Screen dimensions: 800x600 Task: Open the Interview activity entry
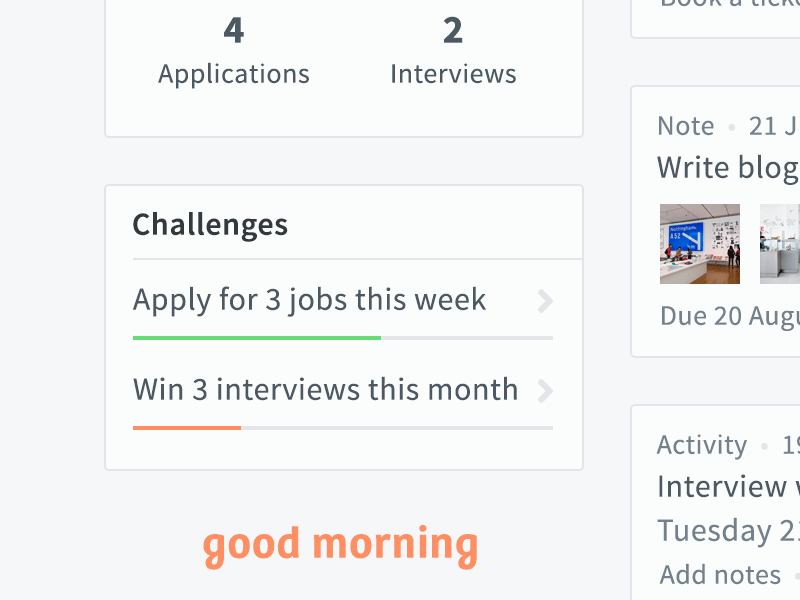[x=728, y=486]
